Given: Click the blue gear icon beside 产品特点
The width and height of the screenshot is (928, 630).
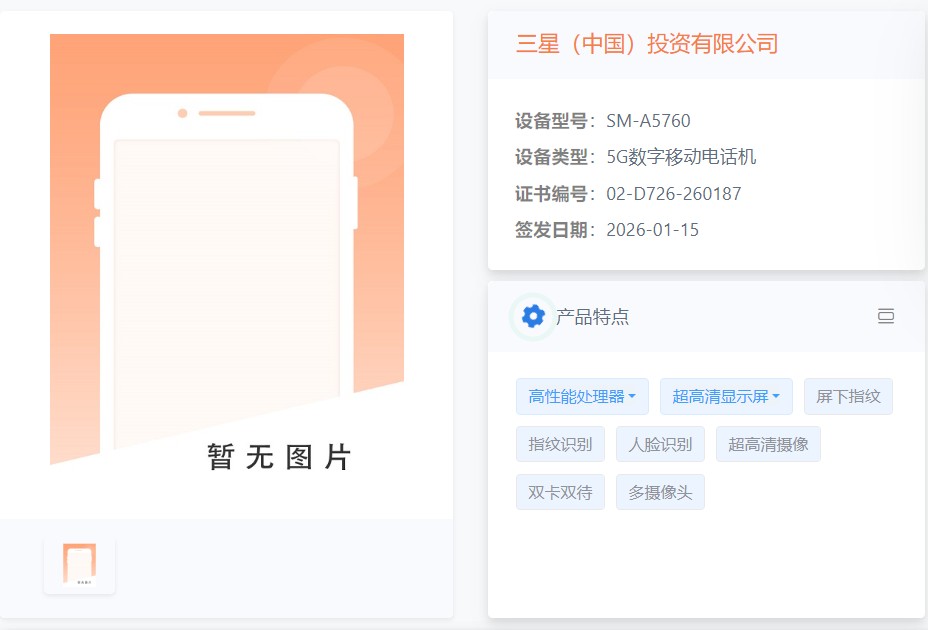Looking at the screenshot, I should click(532, 316).
